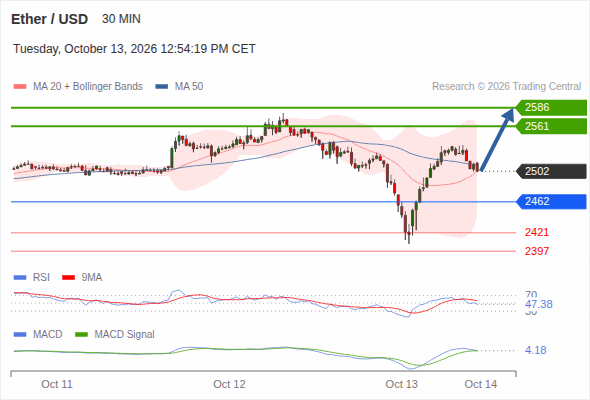
Task: Click the blue upward forecast arrow
Action: (x=497, y=140)
